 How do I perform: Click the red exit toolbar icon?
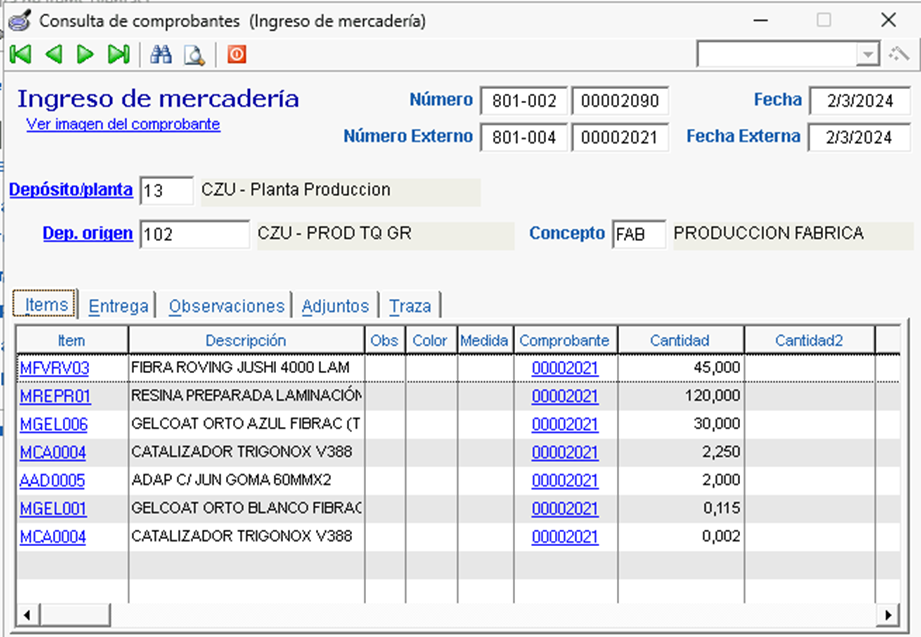236,55
